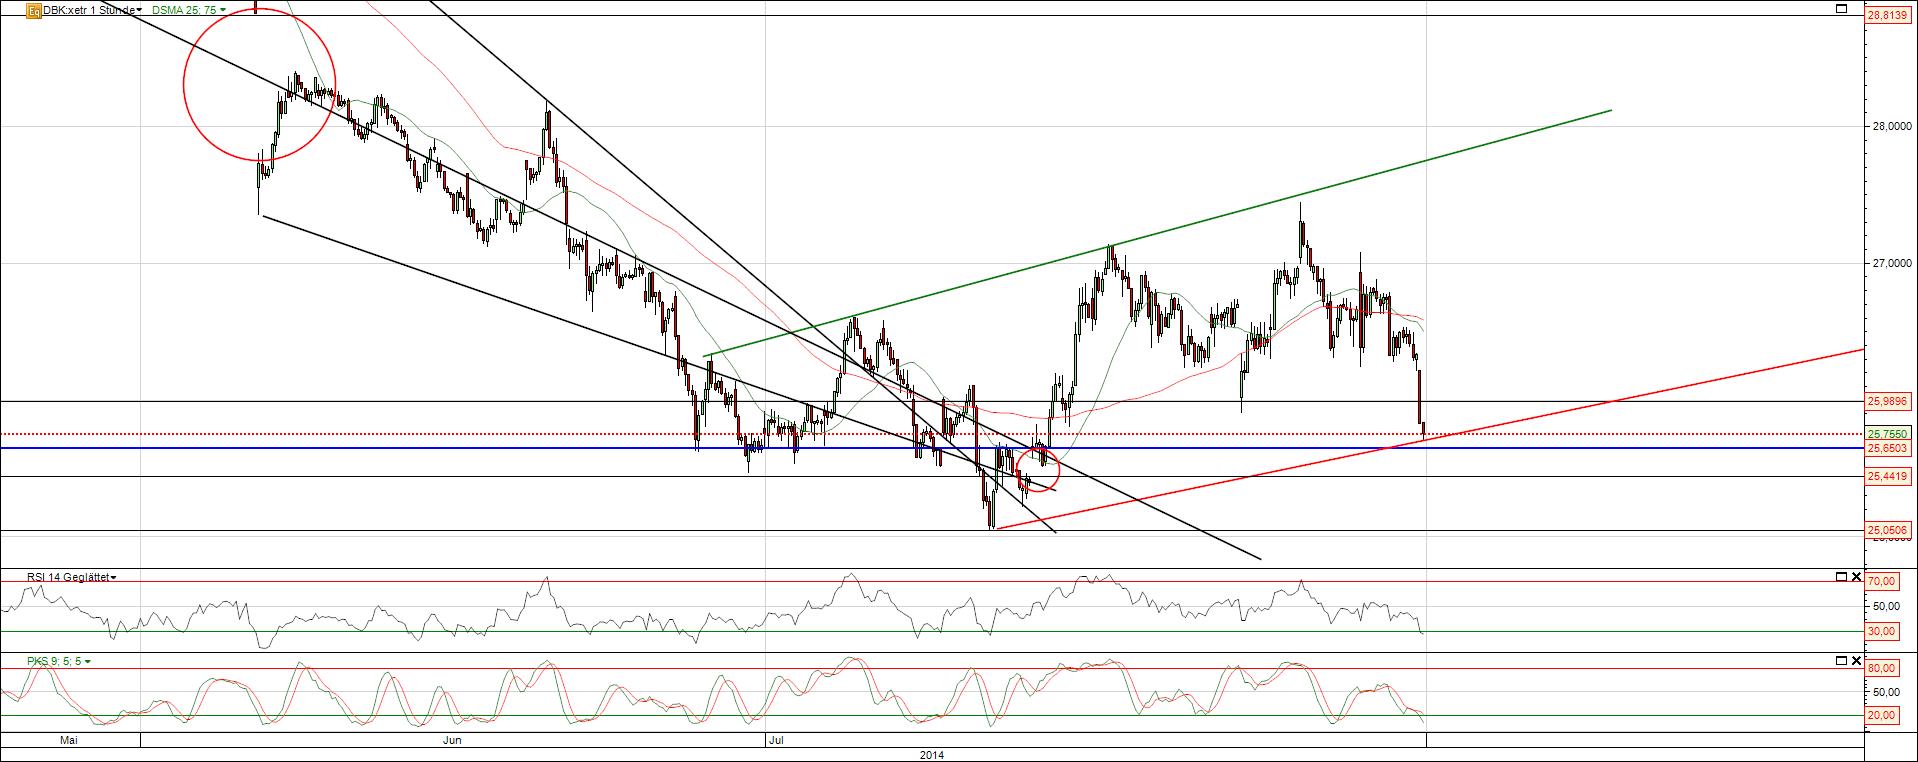Click the RSI 70,00 overbought level label
Screen dimensions: 1918x762
[x=1882, y=581]
